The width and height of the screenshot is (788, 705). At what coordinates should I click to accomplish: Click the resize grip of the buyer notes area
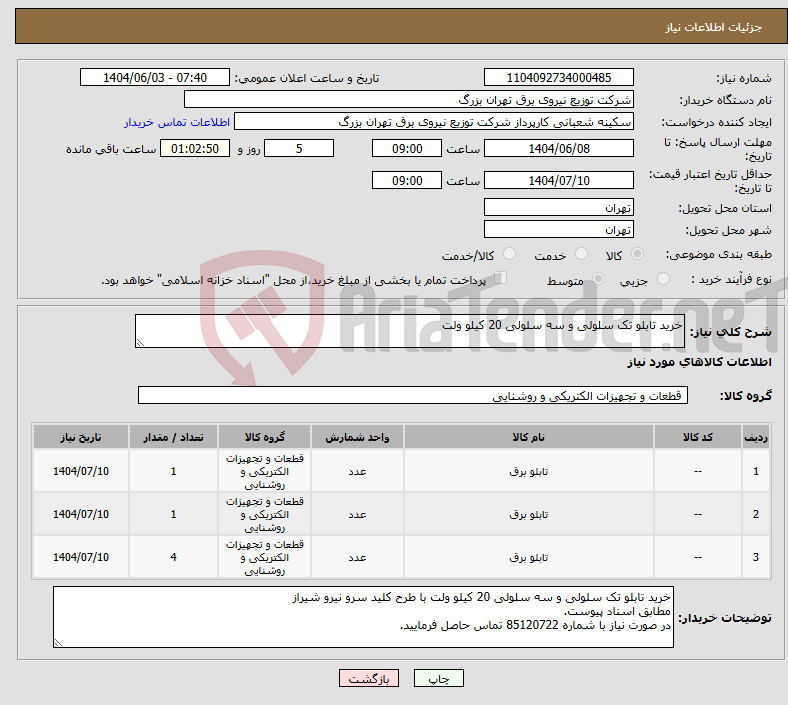[58, 642]
